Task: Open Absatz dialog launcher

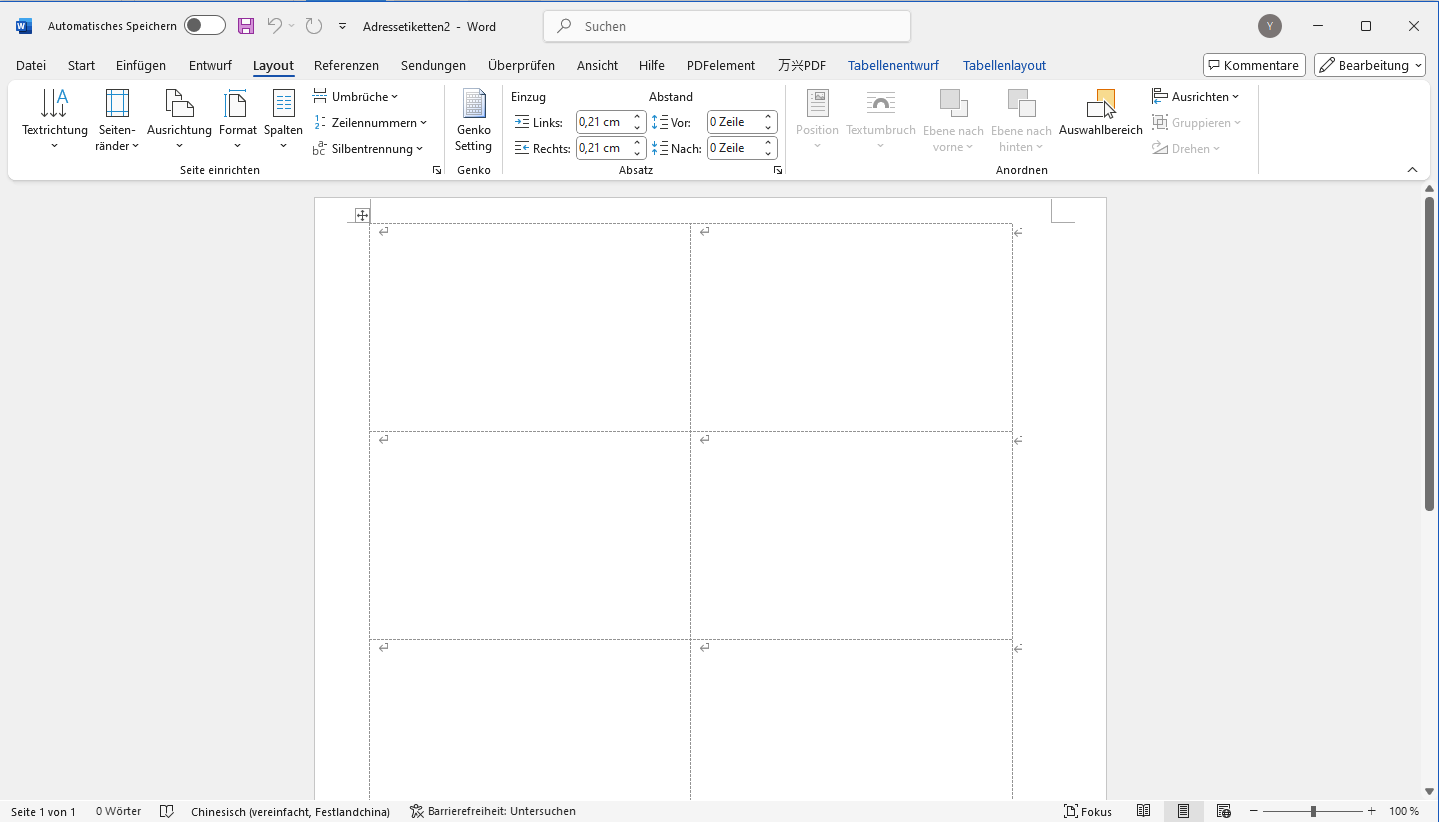Action: click(x=777, y=171)
